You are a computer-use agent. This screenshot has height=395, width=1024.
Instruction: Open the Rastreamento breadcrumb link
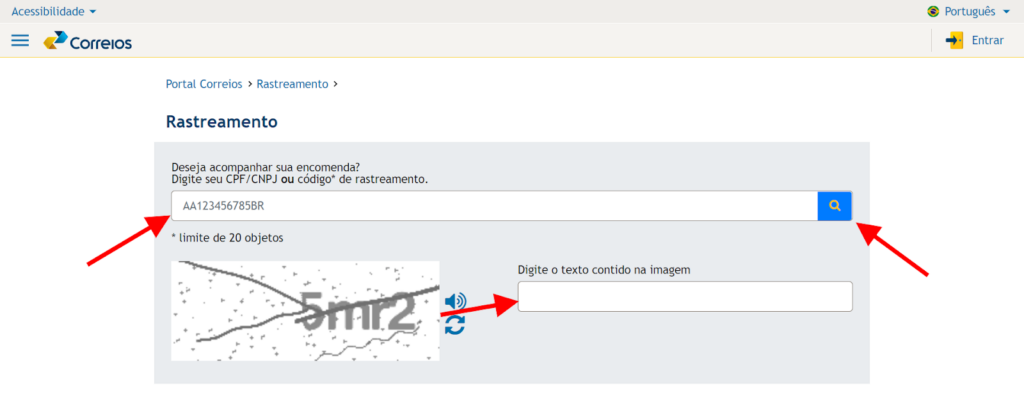click(292, 84)
